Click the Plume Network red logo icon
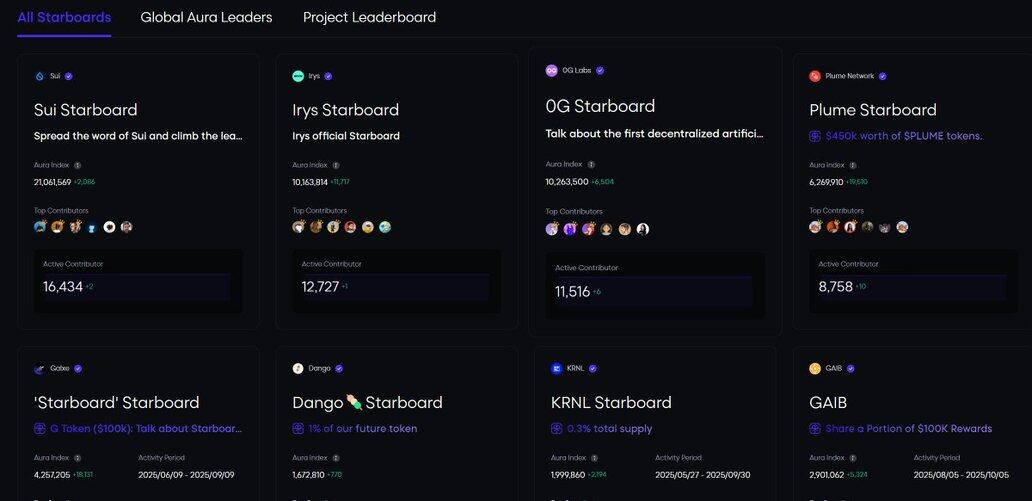 [x=815, y=76]
